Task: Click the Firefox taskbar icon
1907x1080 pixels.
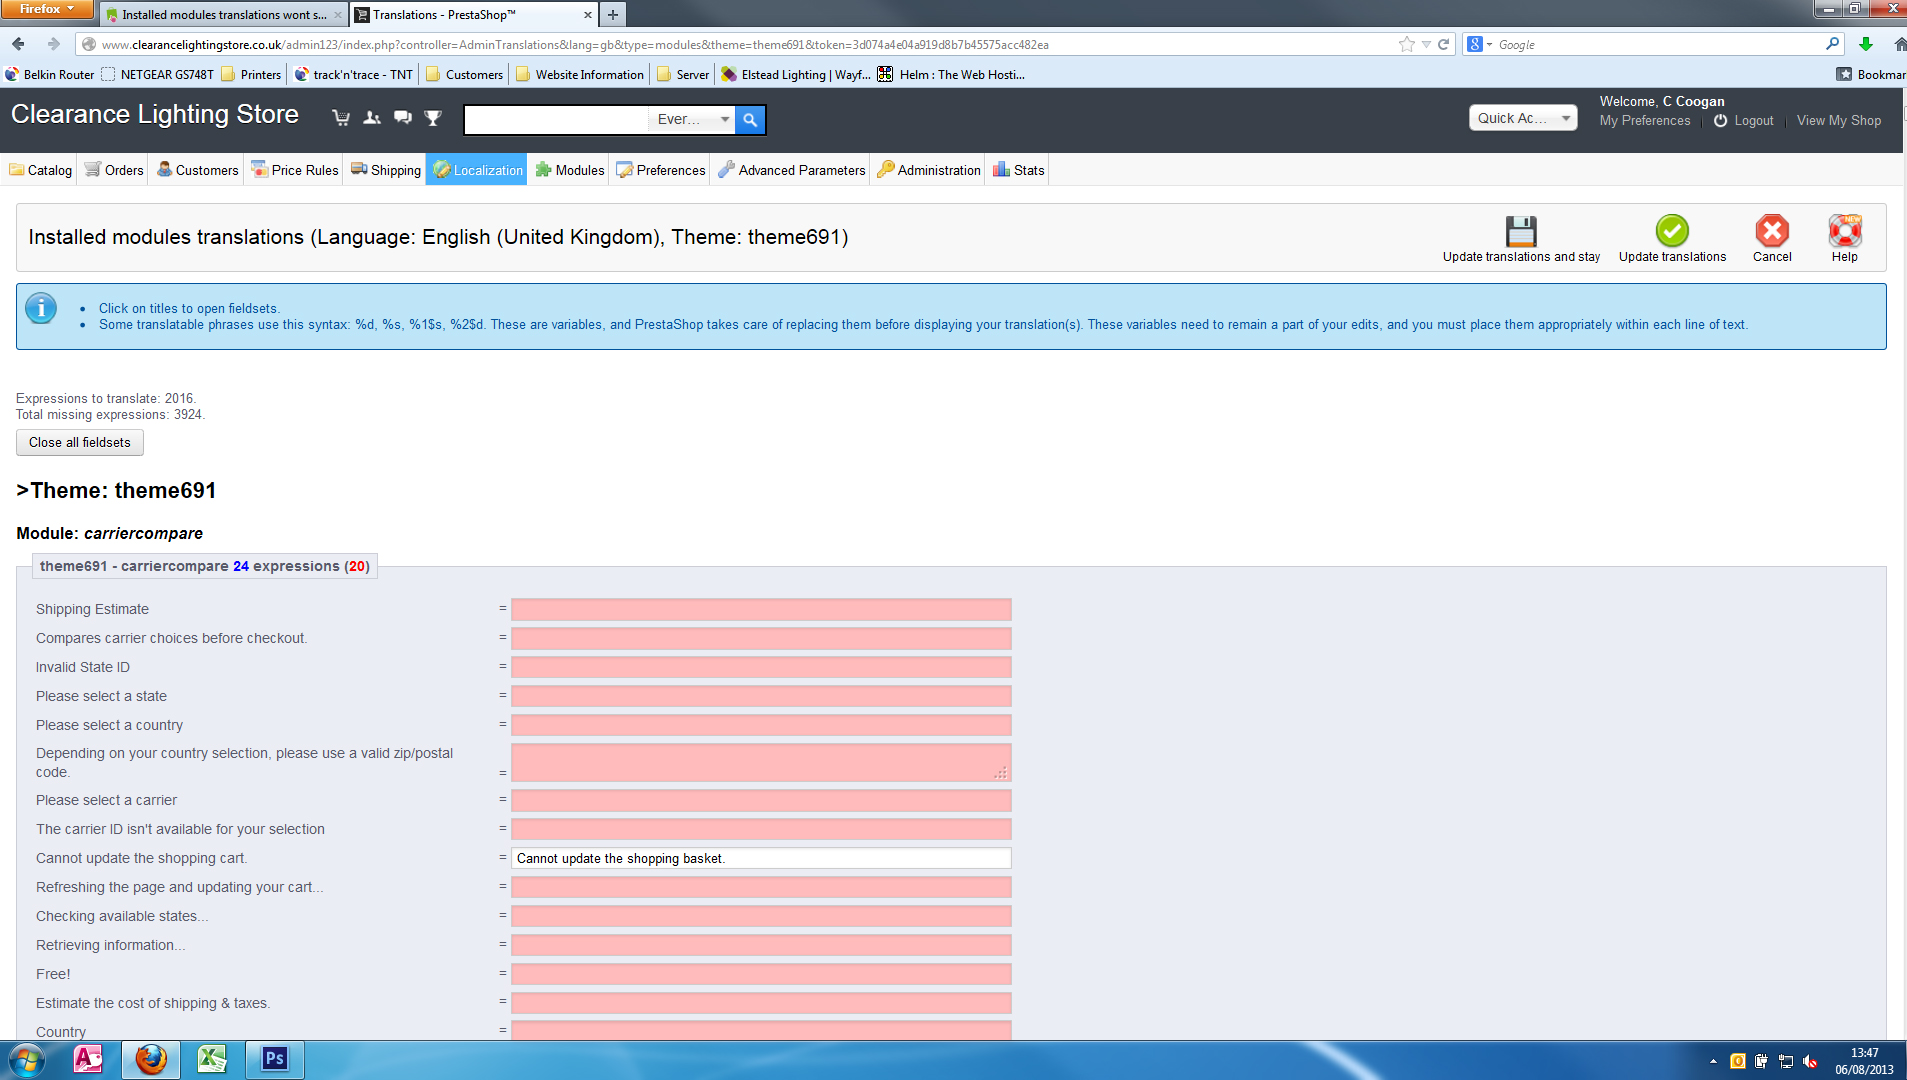Action: click(151, 1059)
